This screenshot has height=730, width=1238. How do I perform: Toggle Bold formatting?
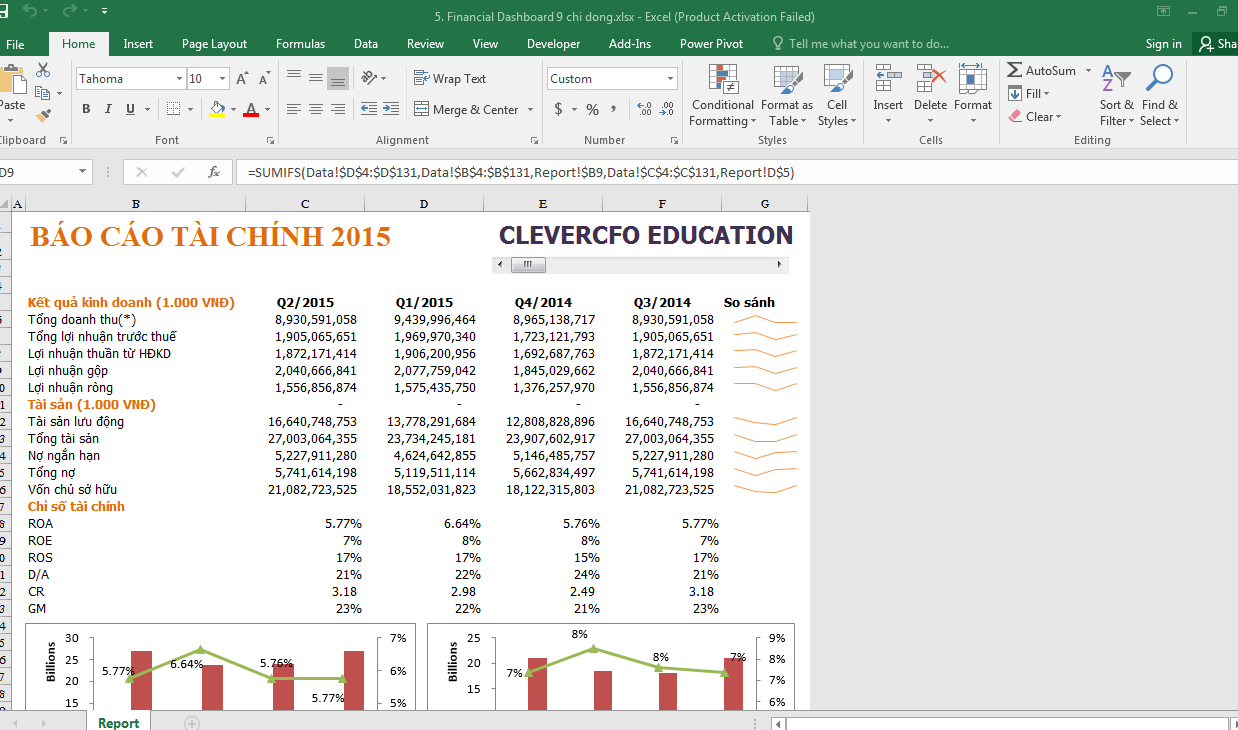pos(86,109)
